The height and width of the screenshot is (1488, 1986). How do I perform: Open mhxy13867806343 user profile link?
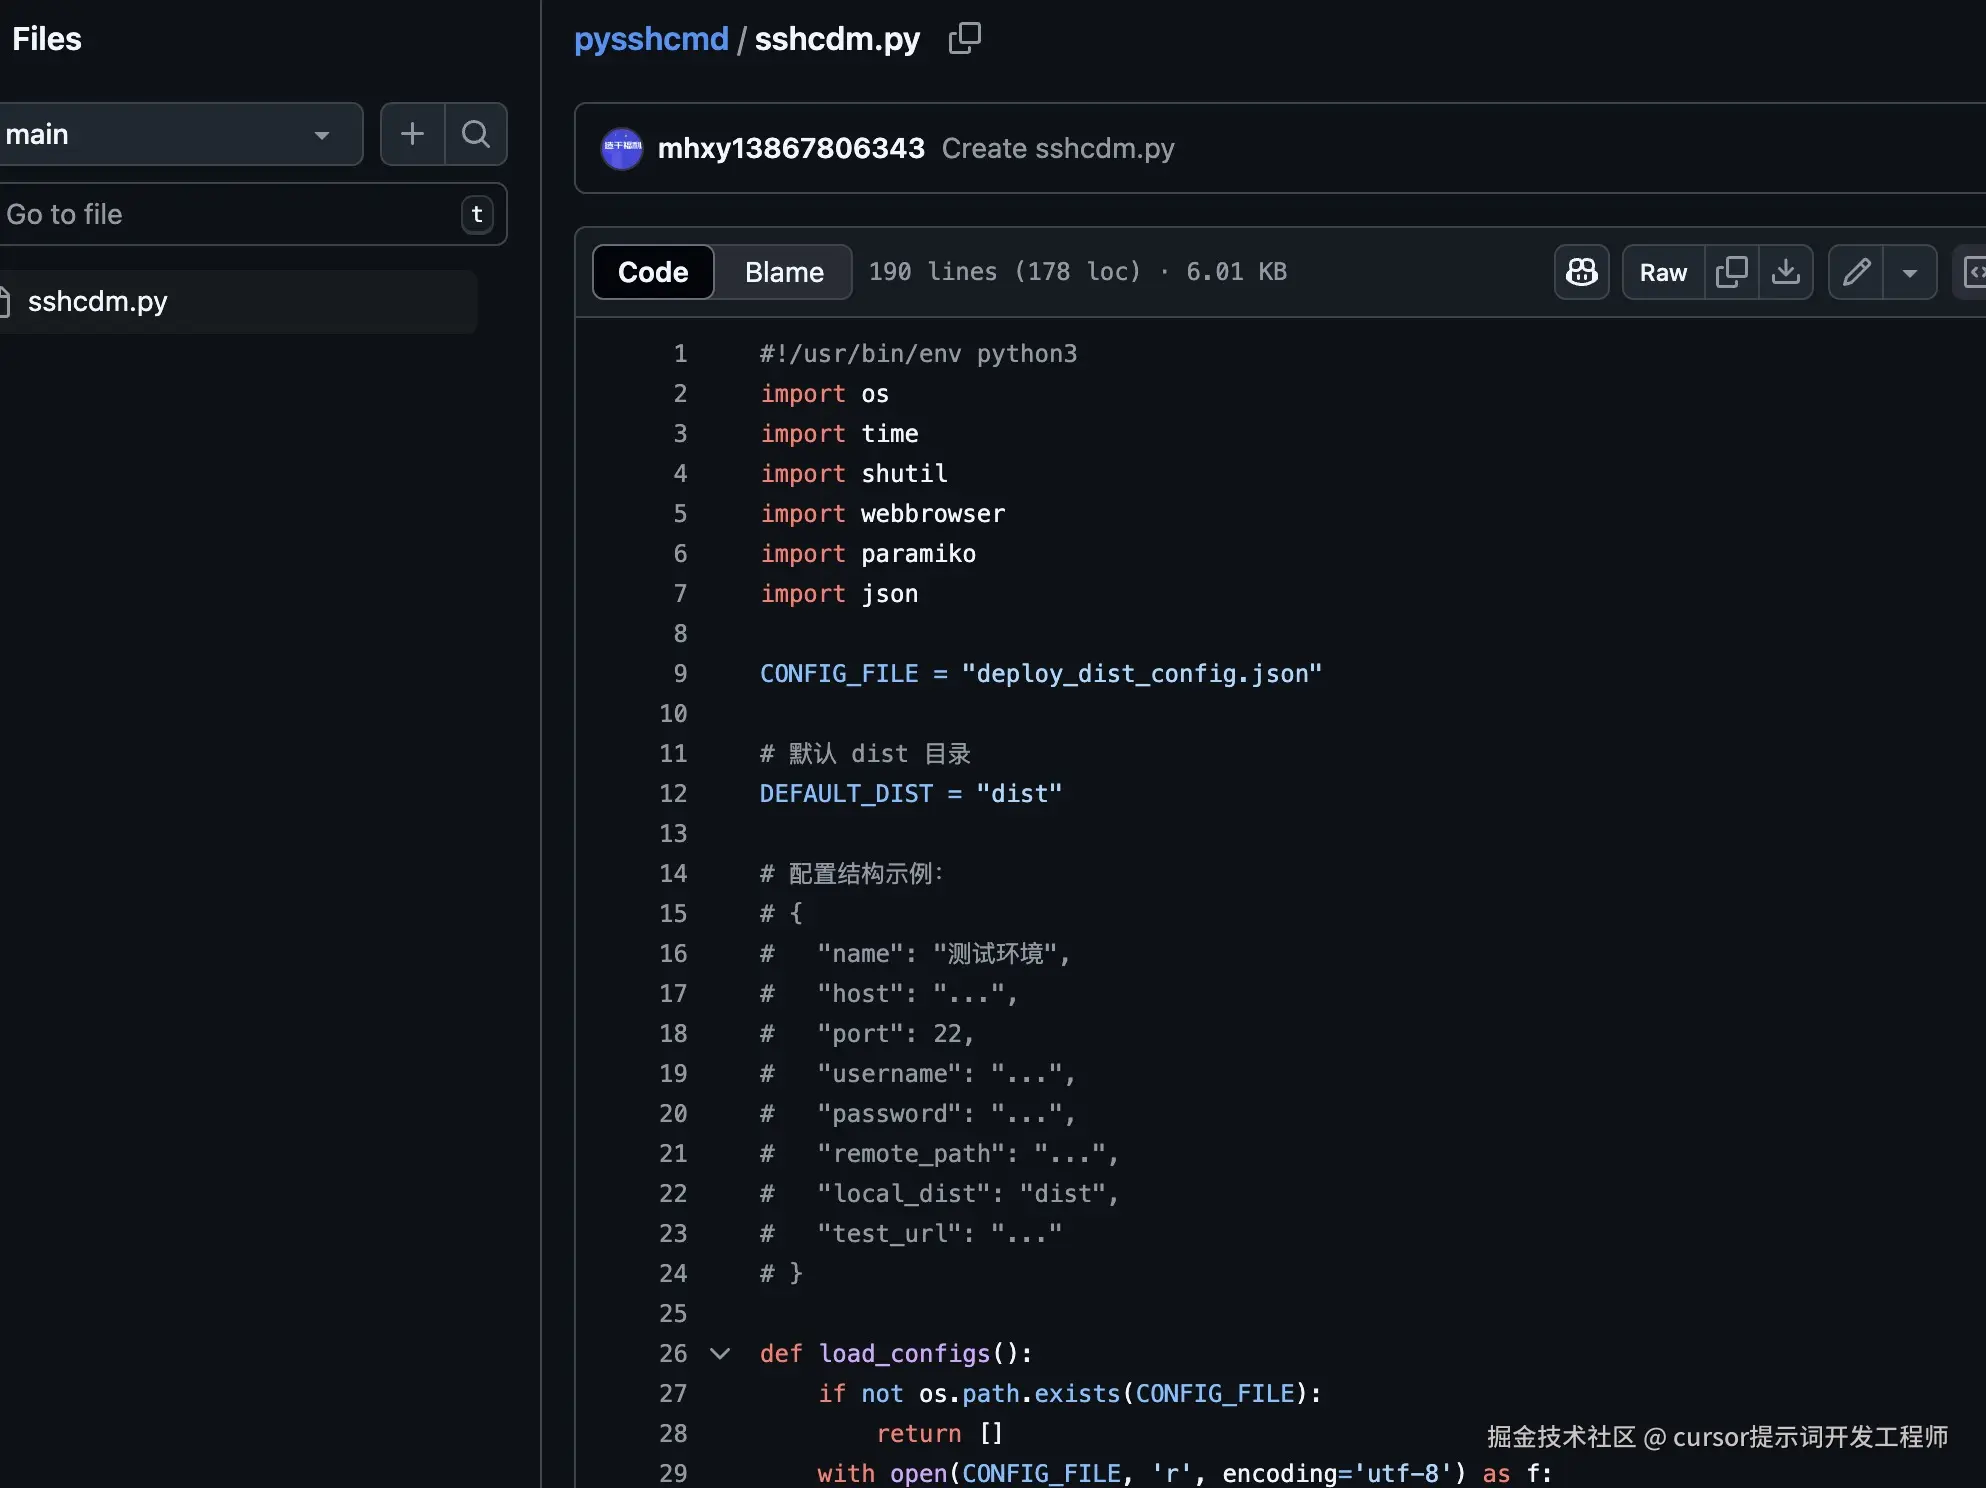[791, 148]
